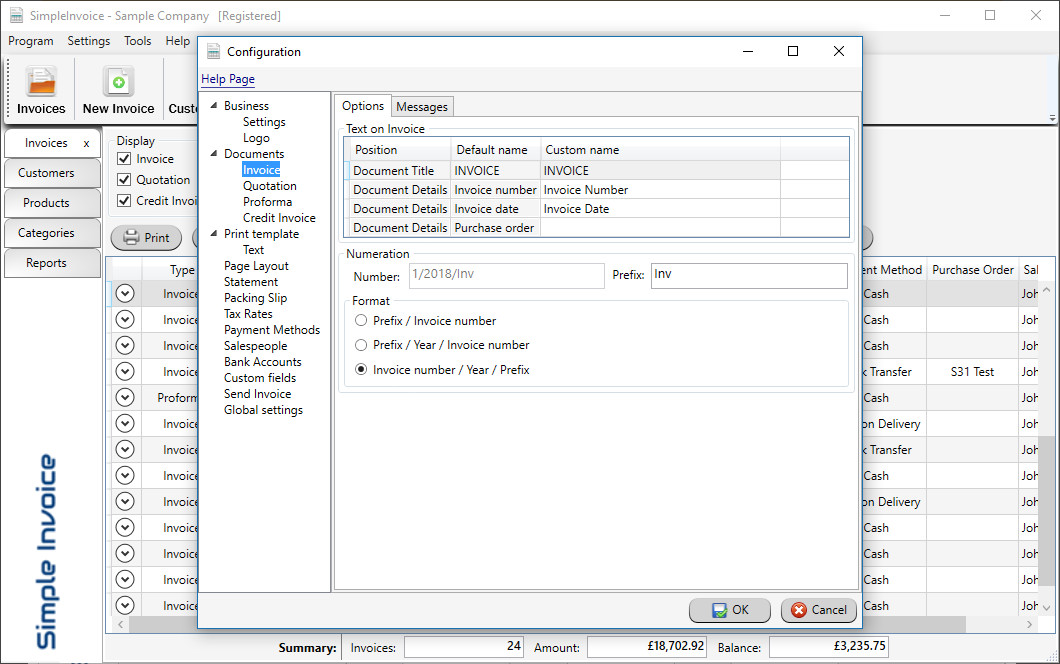Click the custom name cell 'Invoice Number'
This screenshot has width=1060, height=664.
[x=660, y=190]
